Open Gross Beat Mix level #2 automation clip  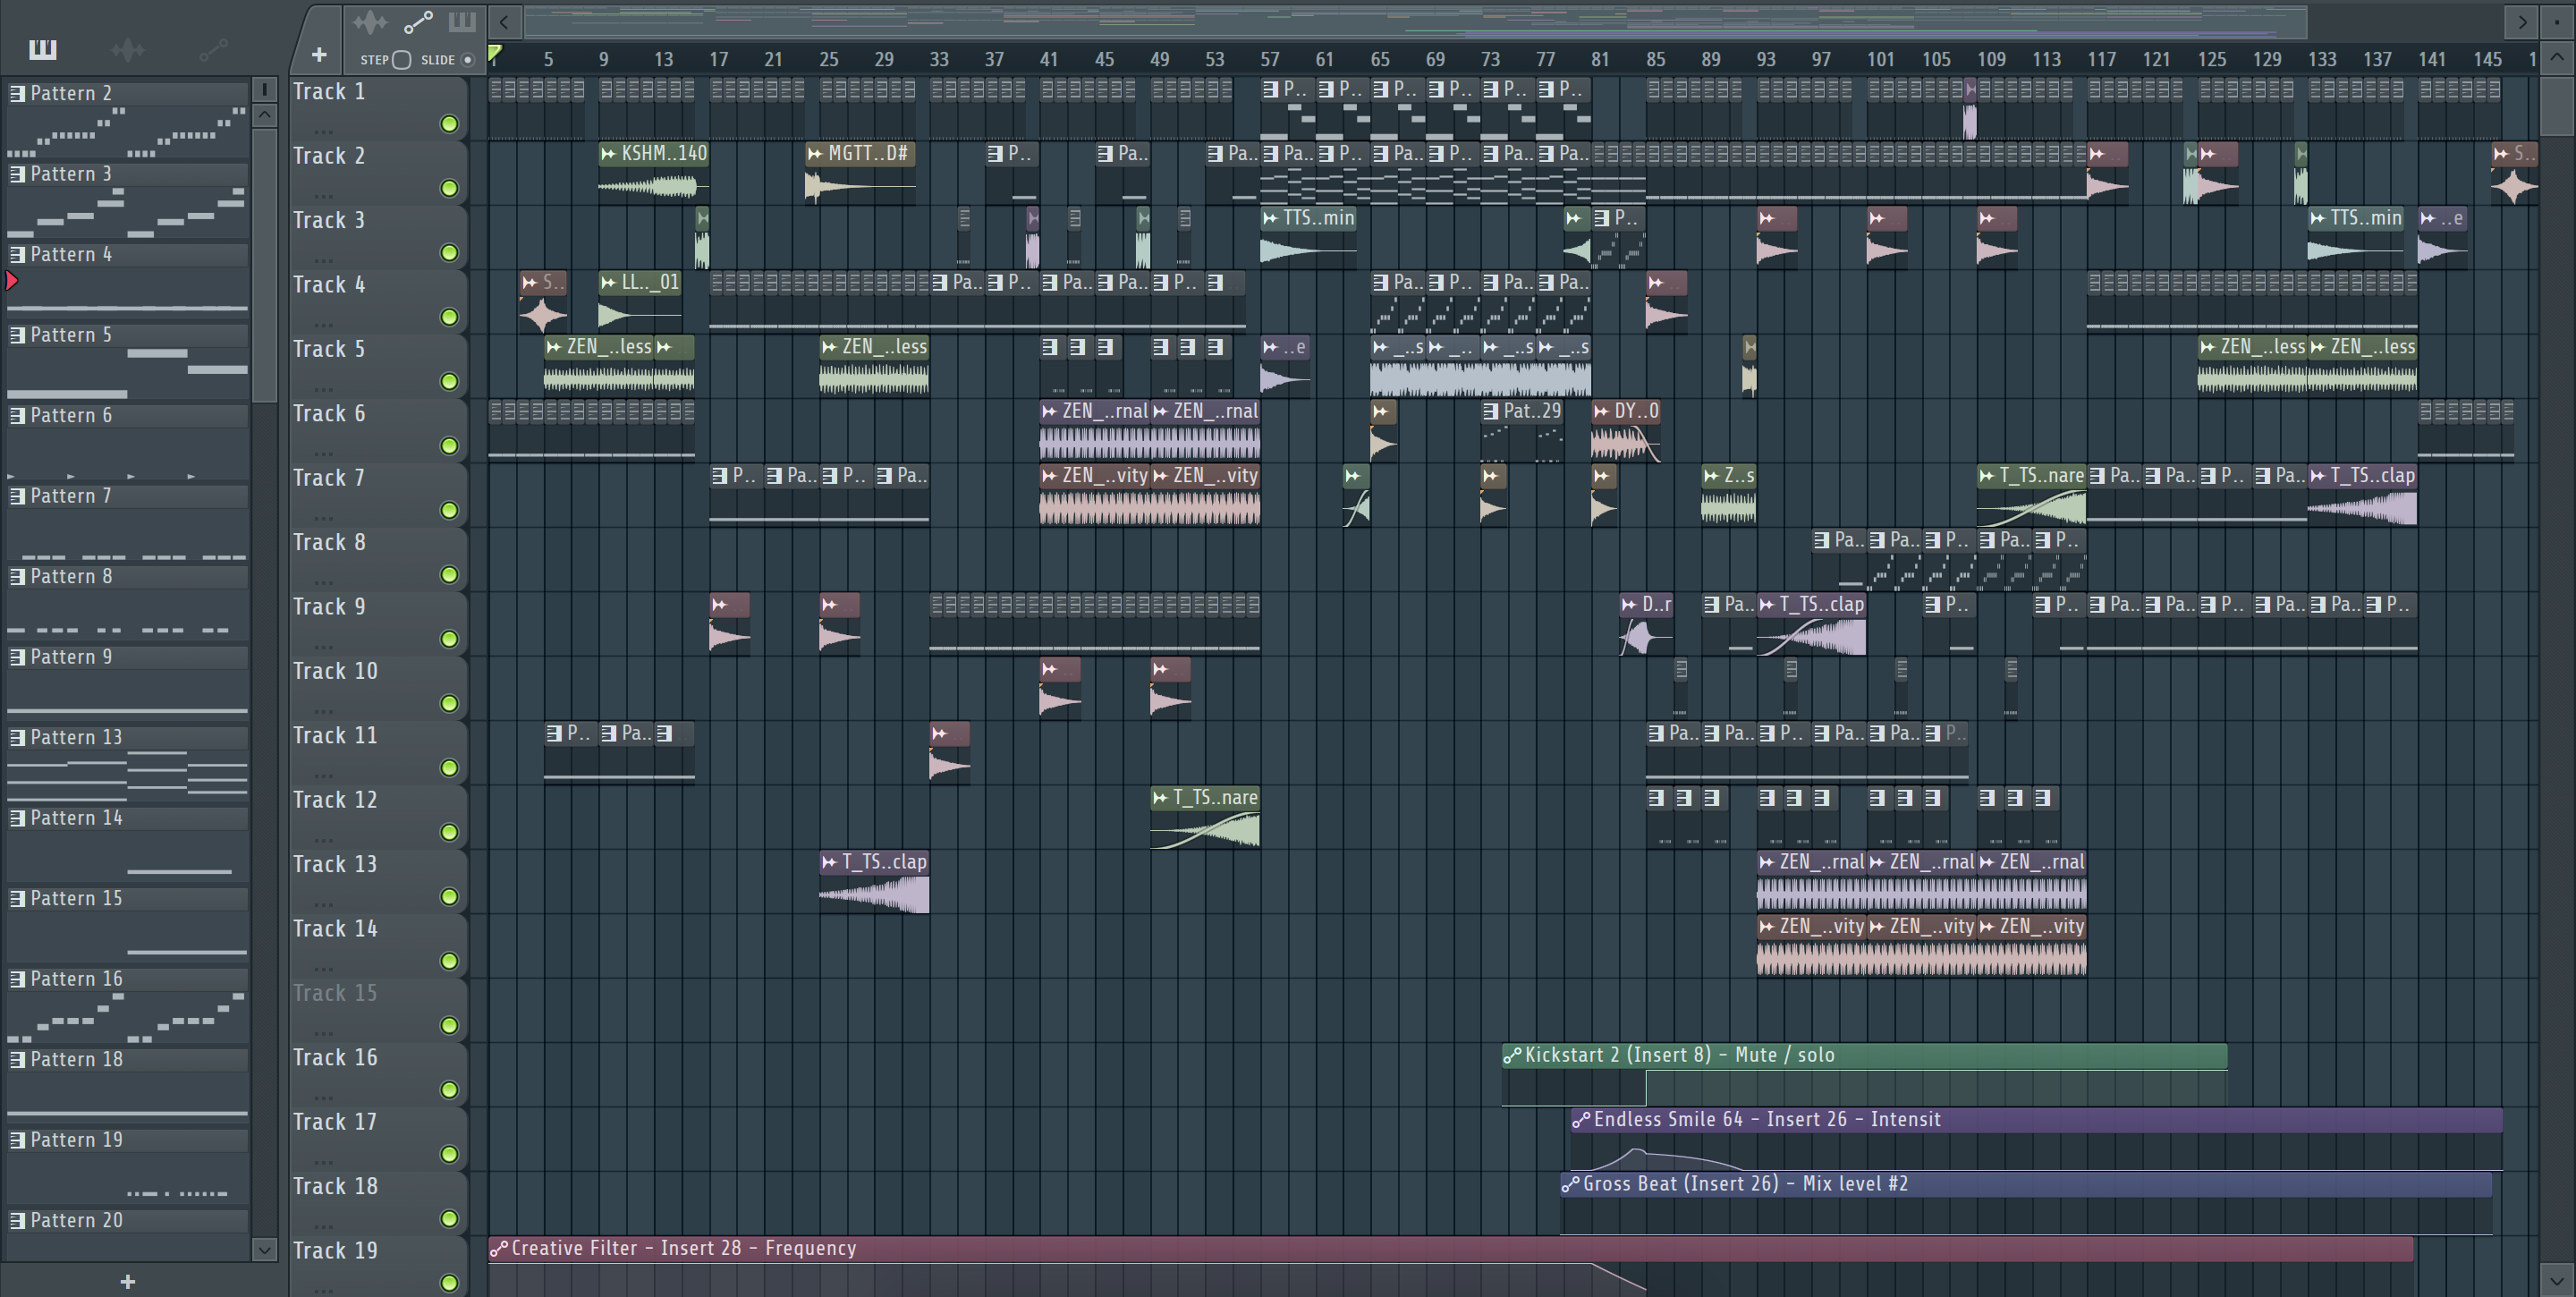tap(2026, 1203)
